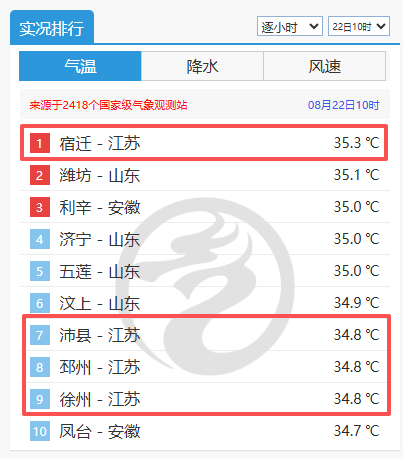Click the rank 3 badge for 利辛
Image resolution: width=403 pixels, height=459 pixels.
[40, 207]
